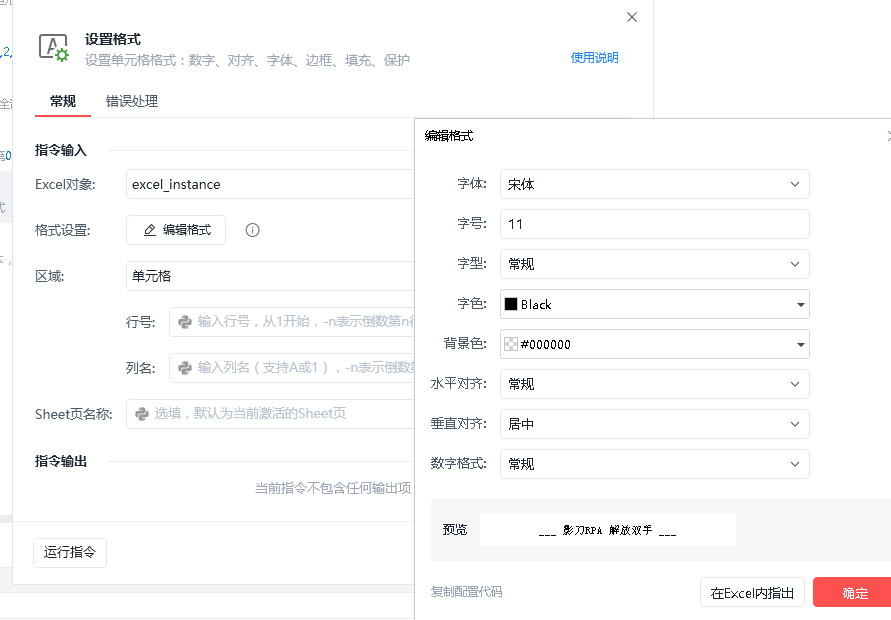Close the 设置格式 dialog
Screen dimensions: 891x620
click(x=632, y=17)
